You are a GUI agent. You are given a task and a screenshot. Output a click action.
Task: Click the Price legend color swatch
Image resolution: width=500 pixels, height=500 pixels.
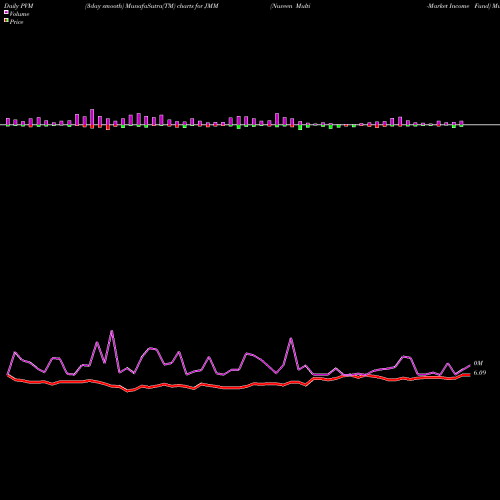[6, 20]
